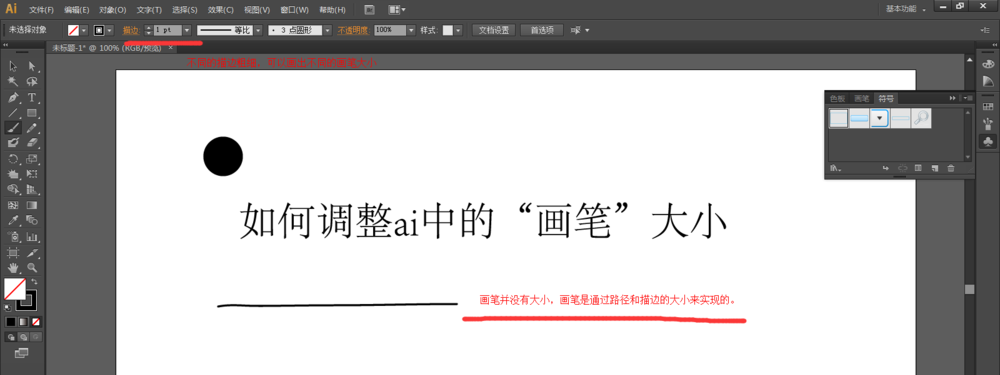Set color mode to solid Color
This screenshot has width=1000, height=375.
[11, 322]
